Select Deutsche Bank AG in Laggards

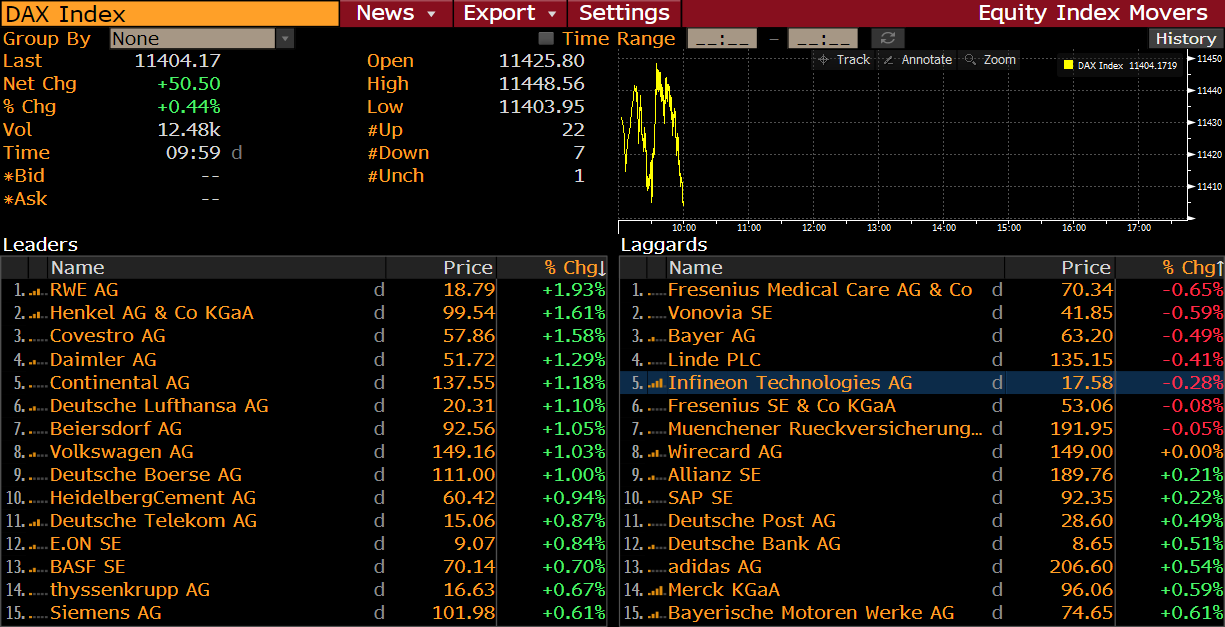click(754, 543)
